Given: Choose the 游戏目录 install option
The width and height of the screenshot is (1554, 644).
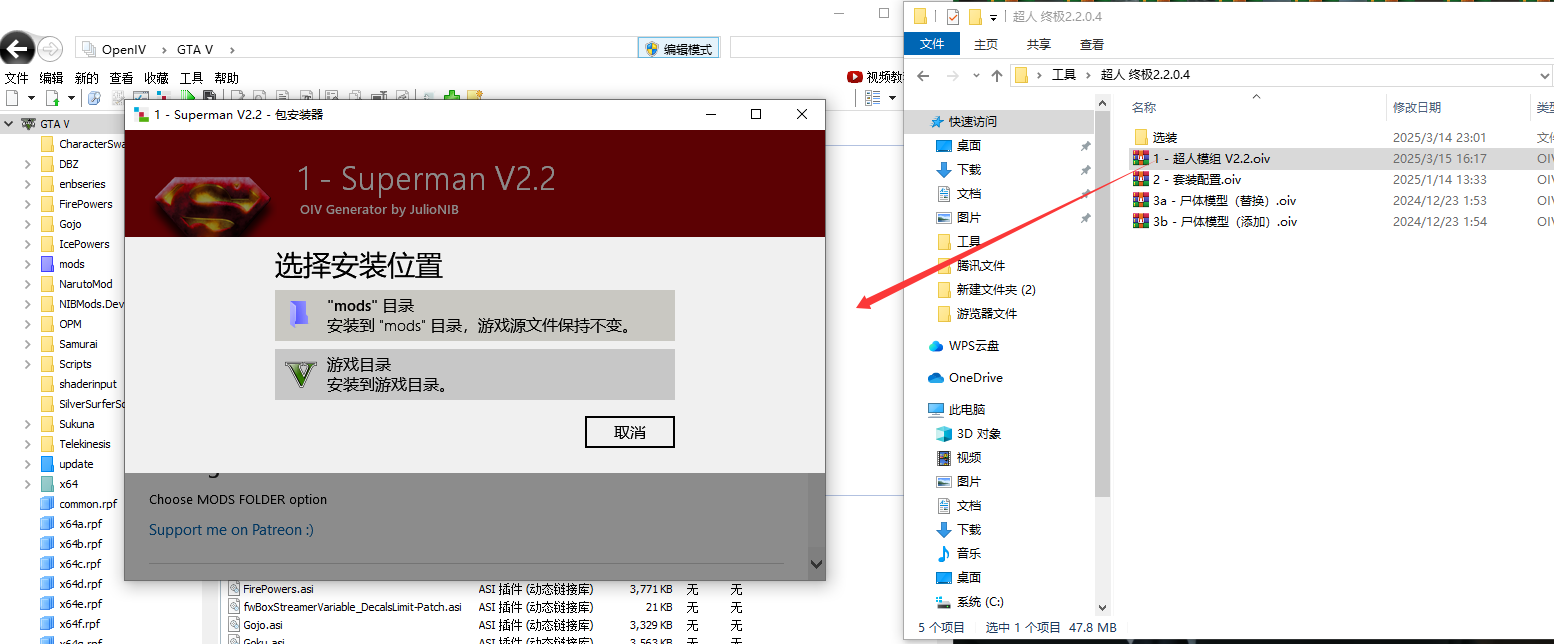Looking at the screenshot, I should [x=475, y=374].
